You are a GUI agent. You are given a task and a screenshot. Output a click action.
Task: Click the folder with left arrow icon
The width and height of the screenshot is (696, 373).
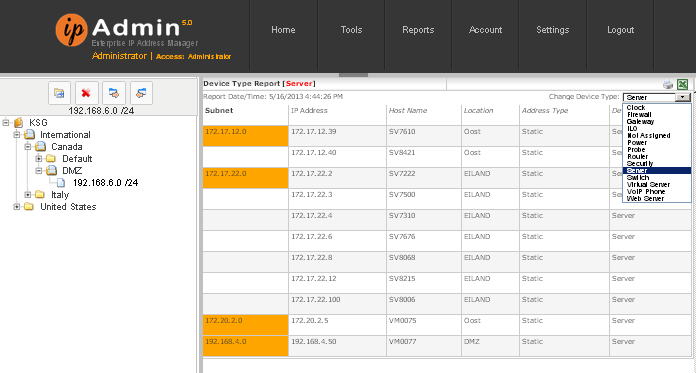click(x=141, y=93)
